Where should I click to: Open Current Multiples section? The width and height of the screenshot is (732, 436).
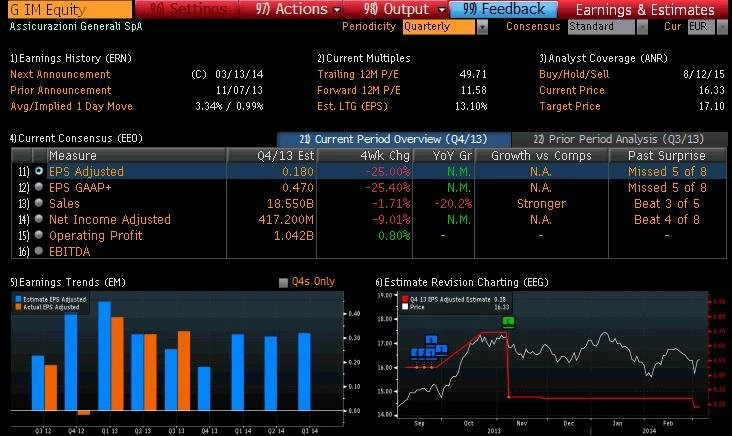[364, 58]
